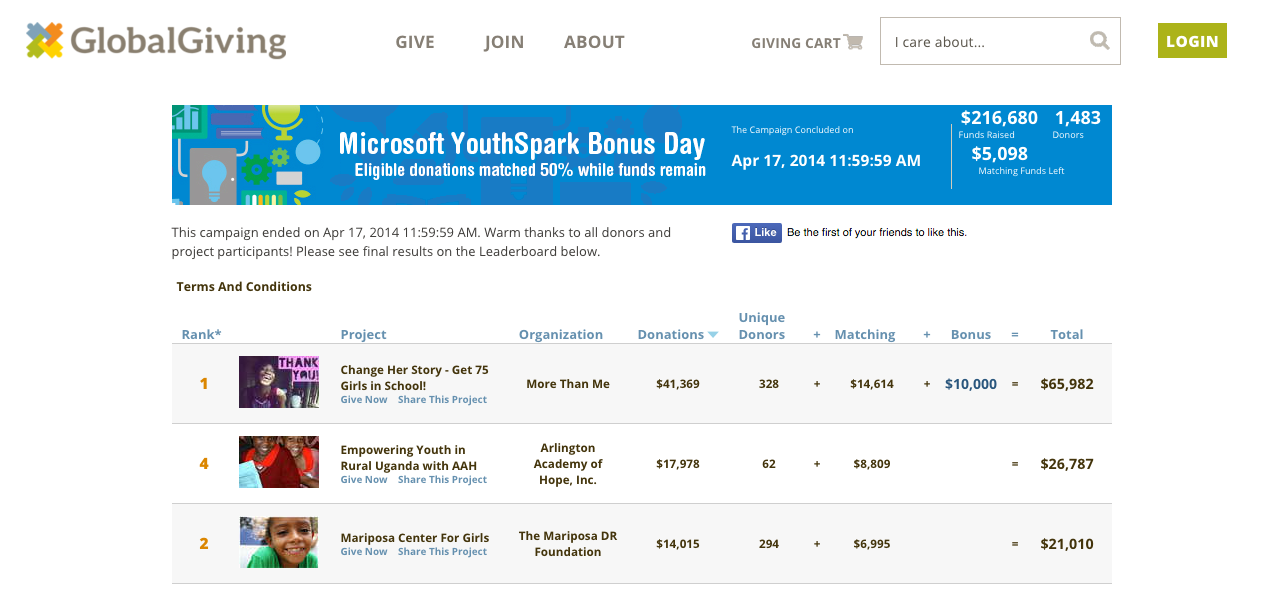Click the $10,000 bonus amount

click(971, 384)
